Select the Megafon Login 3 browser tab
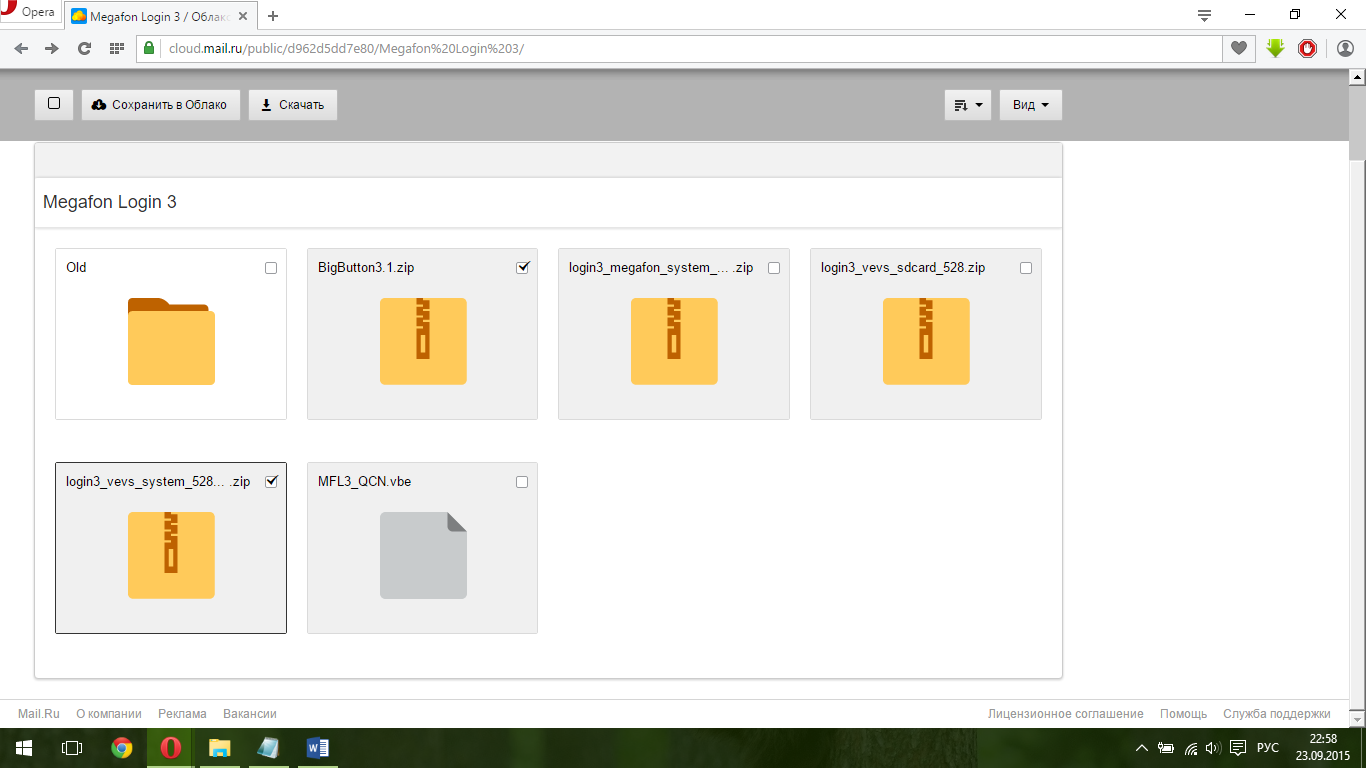1366x768 pixels. [x=160, y=16]
